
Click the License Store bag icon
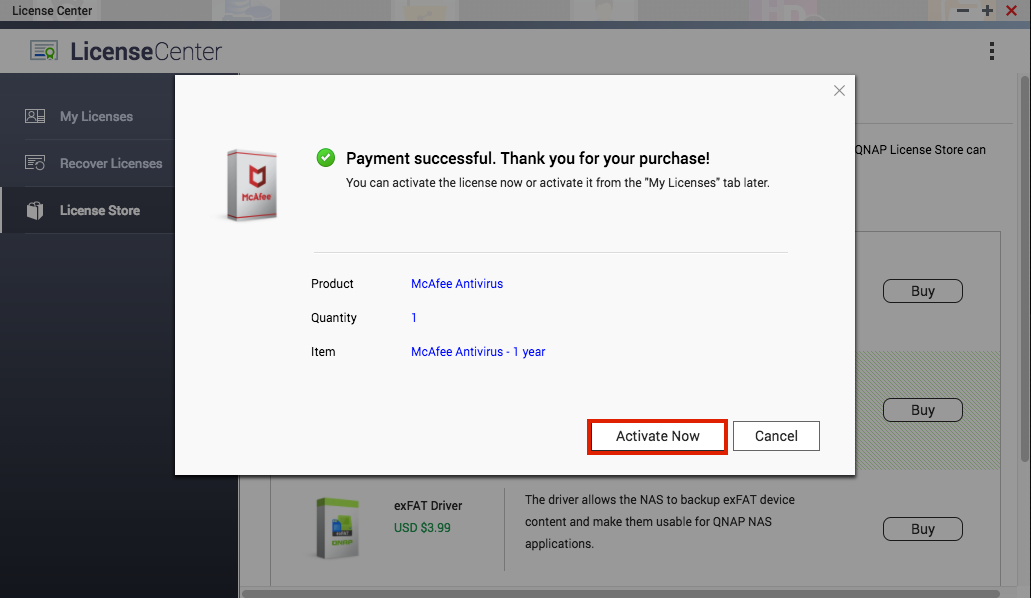35,211
